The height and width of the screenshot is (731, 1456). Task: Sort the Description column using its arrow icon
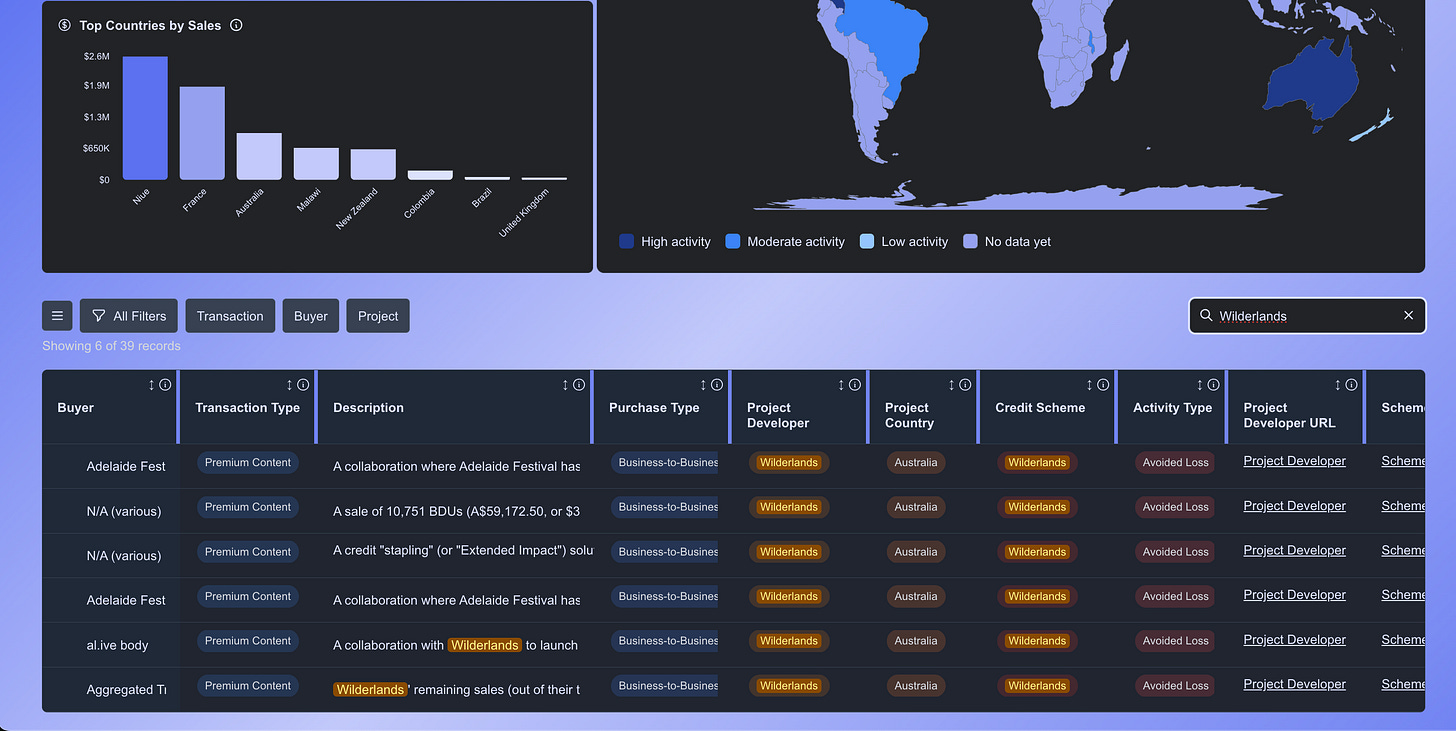click(x=566, y=385)
